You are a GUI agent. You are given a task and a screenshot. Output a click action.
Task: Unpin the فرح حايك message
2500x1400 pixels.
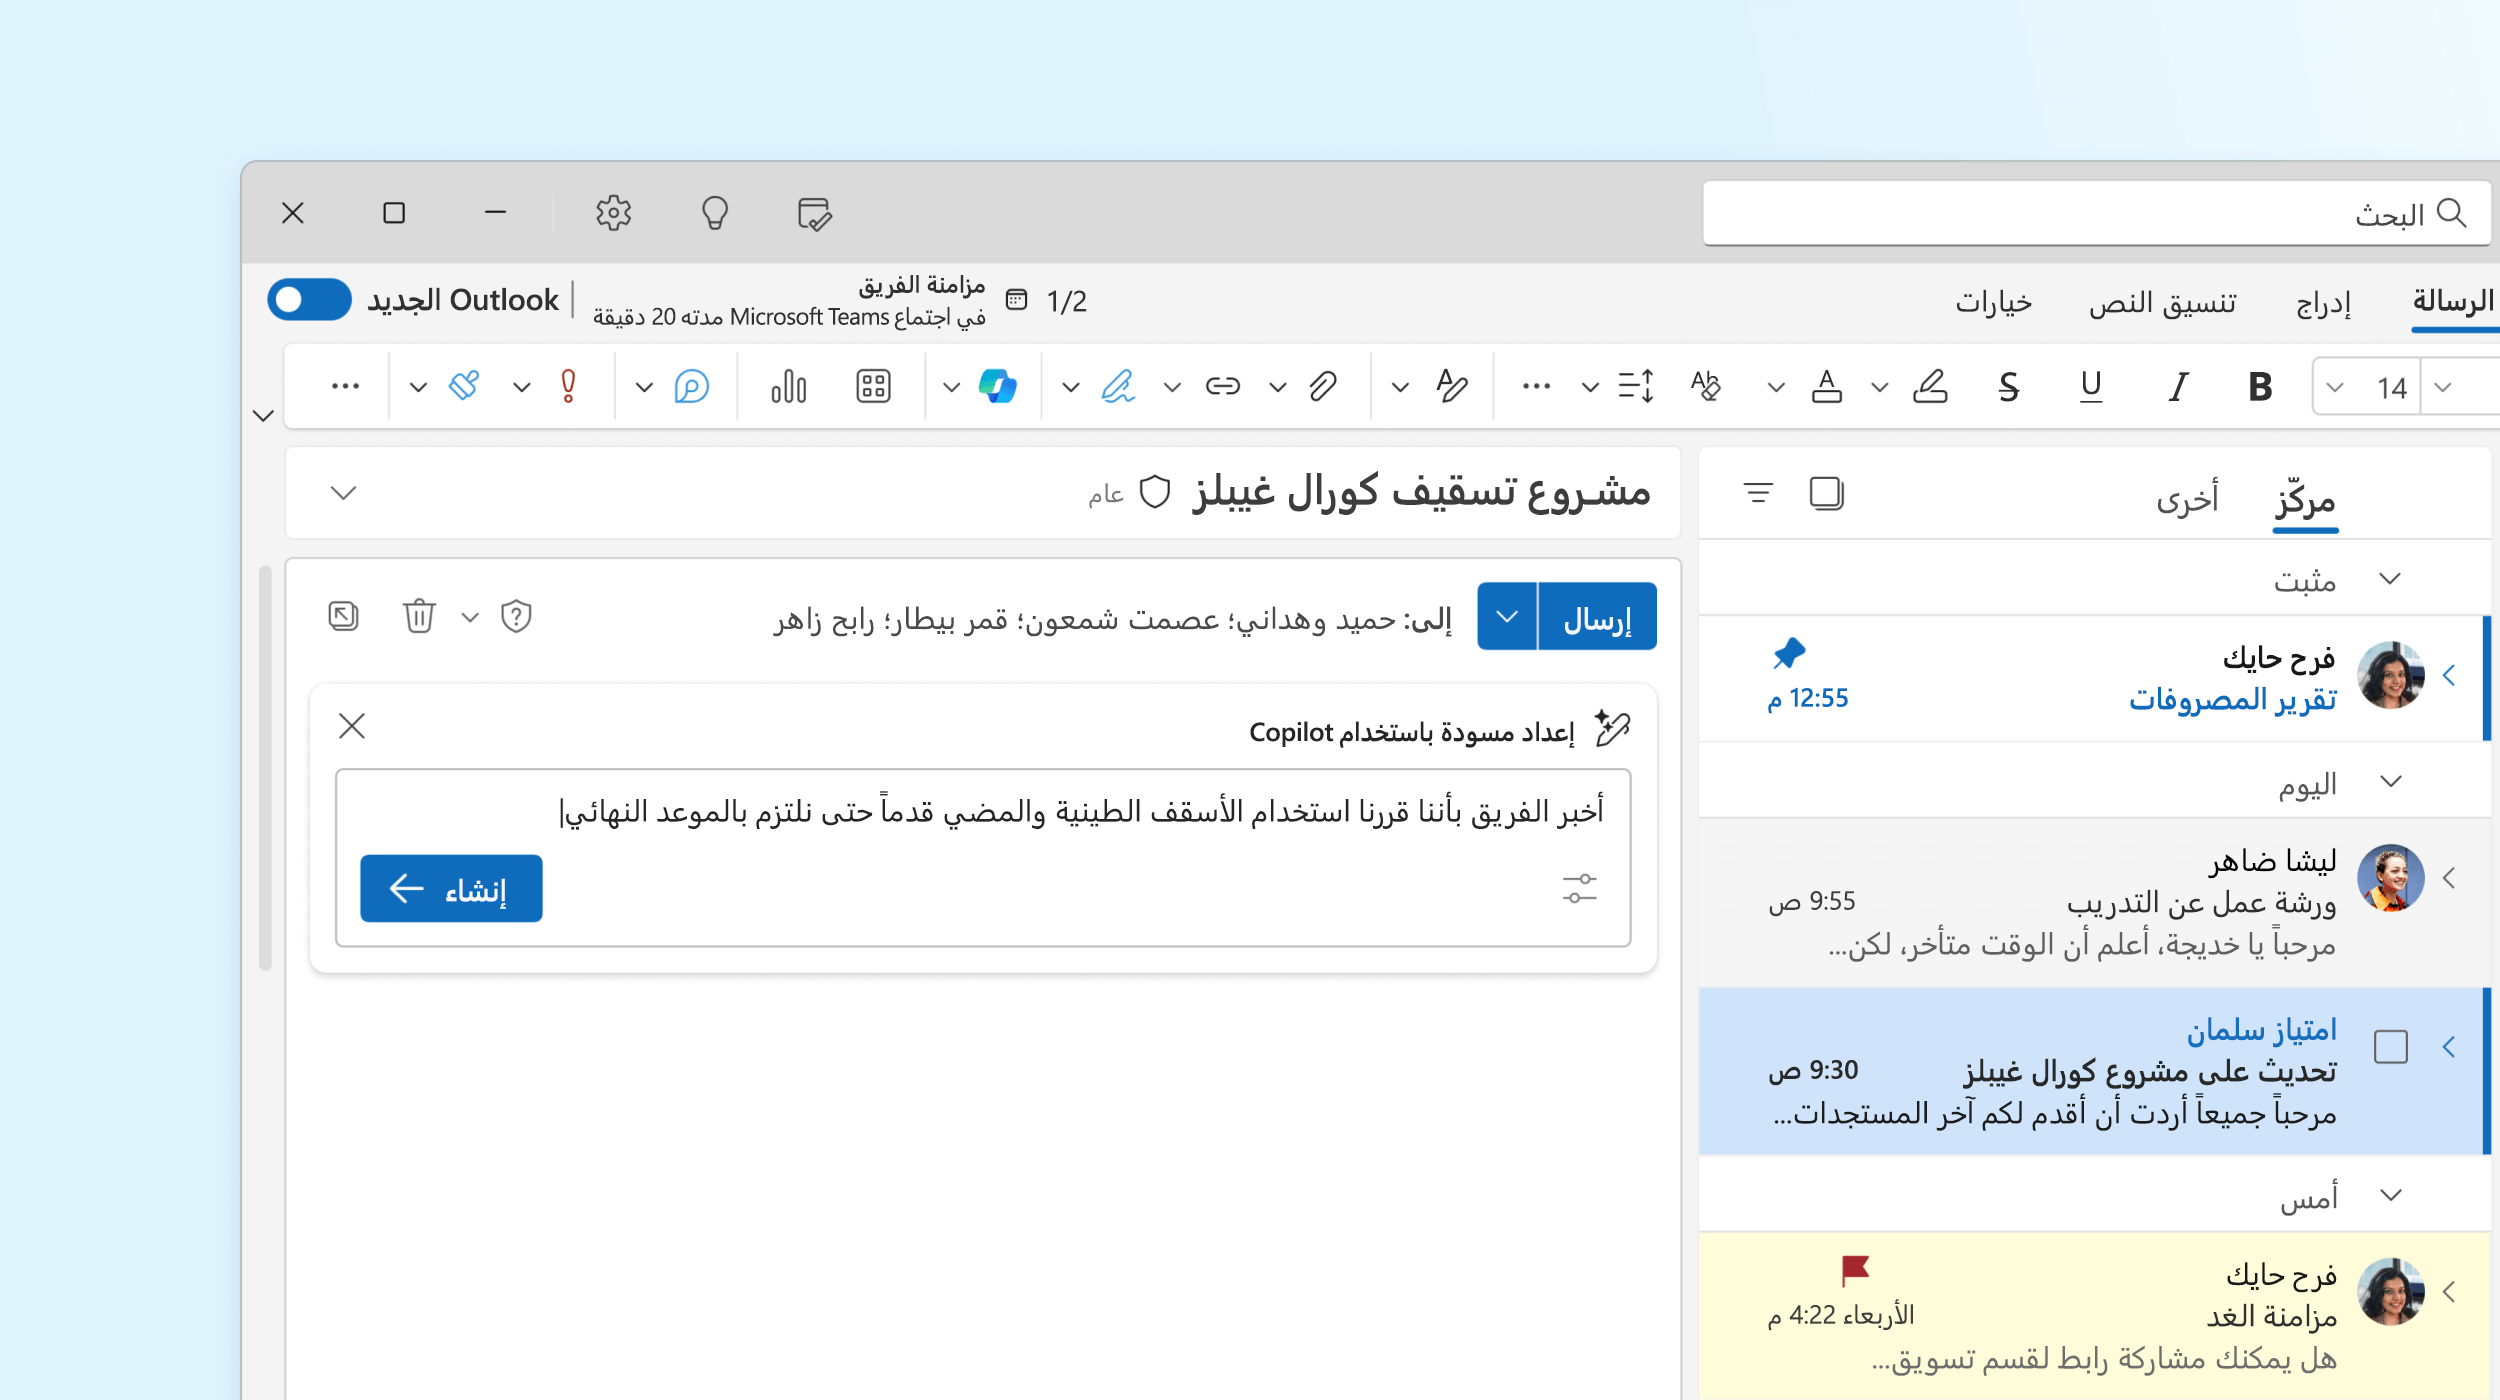(1789, 653)
